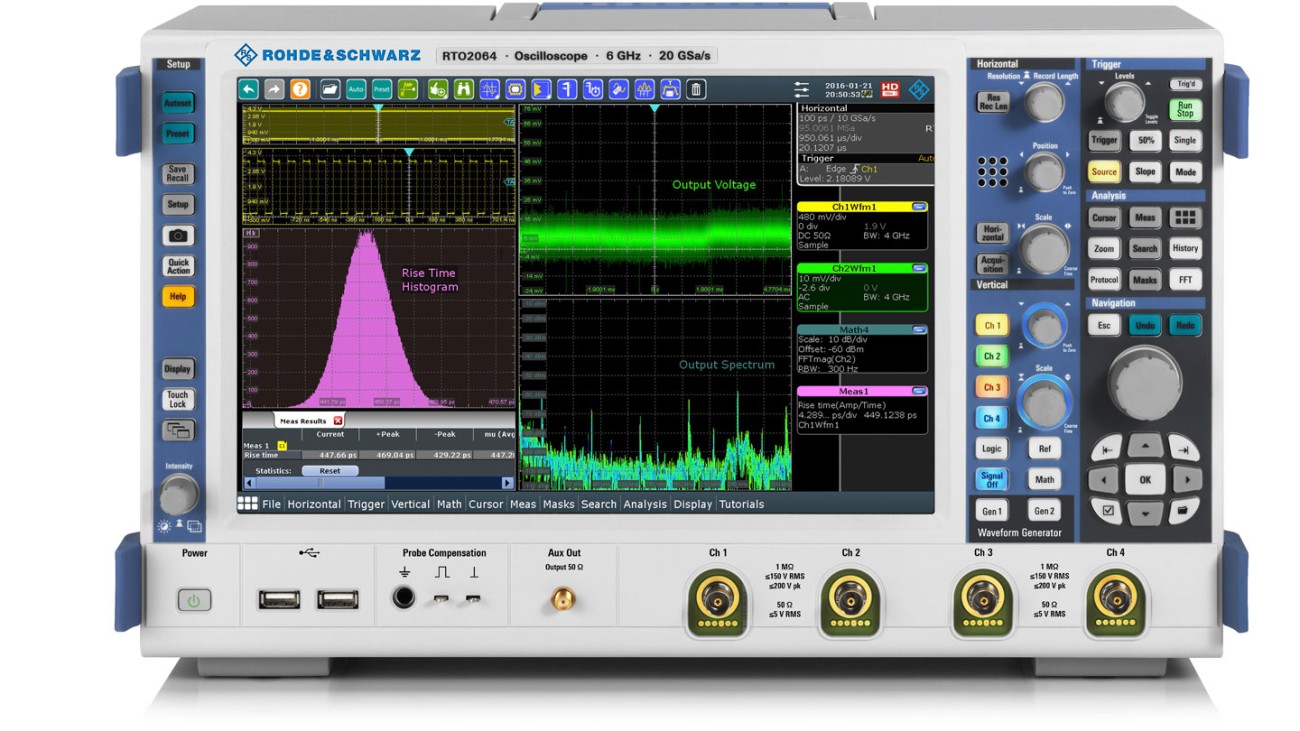Viewport: 1300px width, 731px height.
Task: Close the Meas Results panel with the red X
Action: click(336, 422)
